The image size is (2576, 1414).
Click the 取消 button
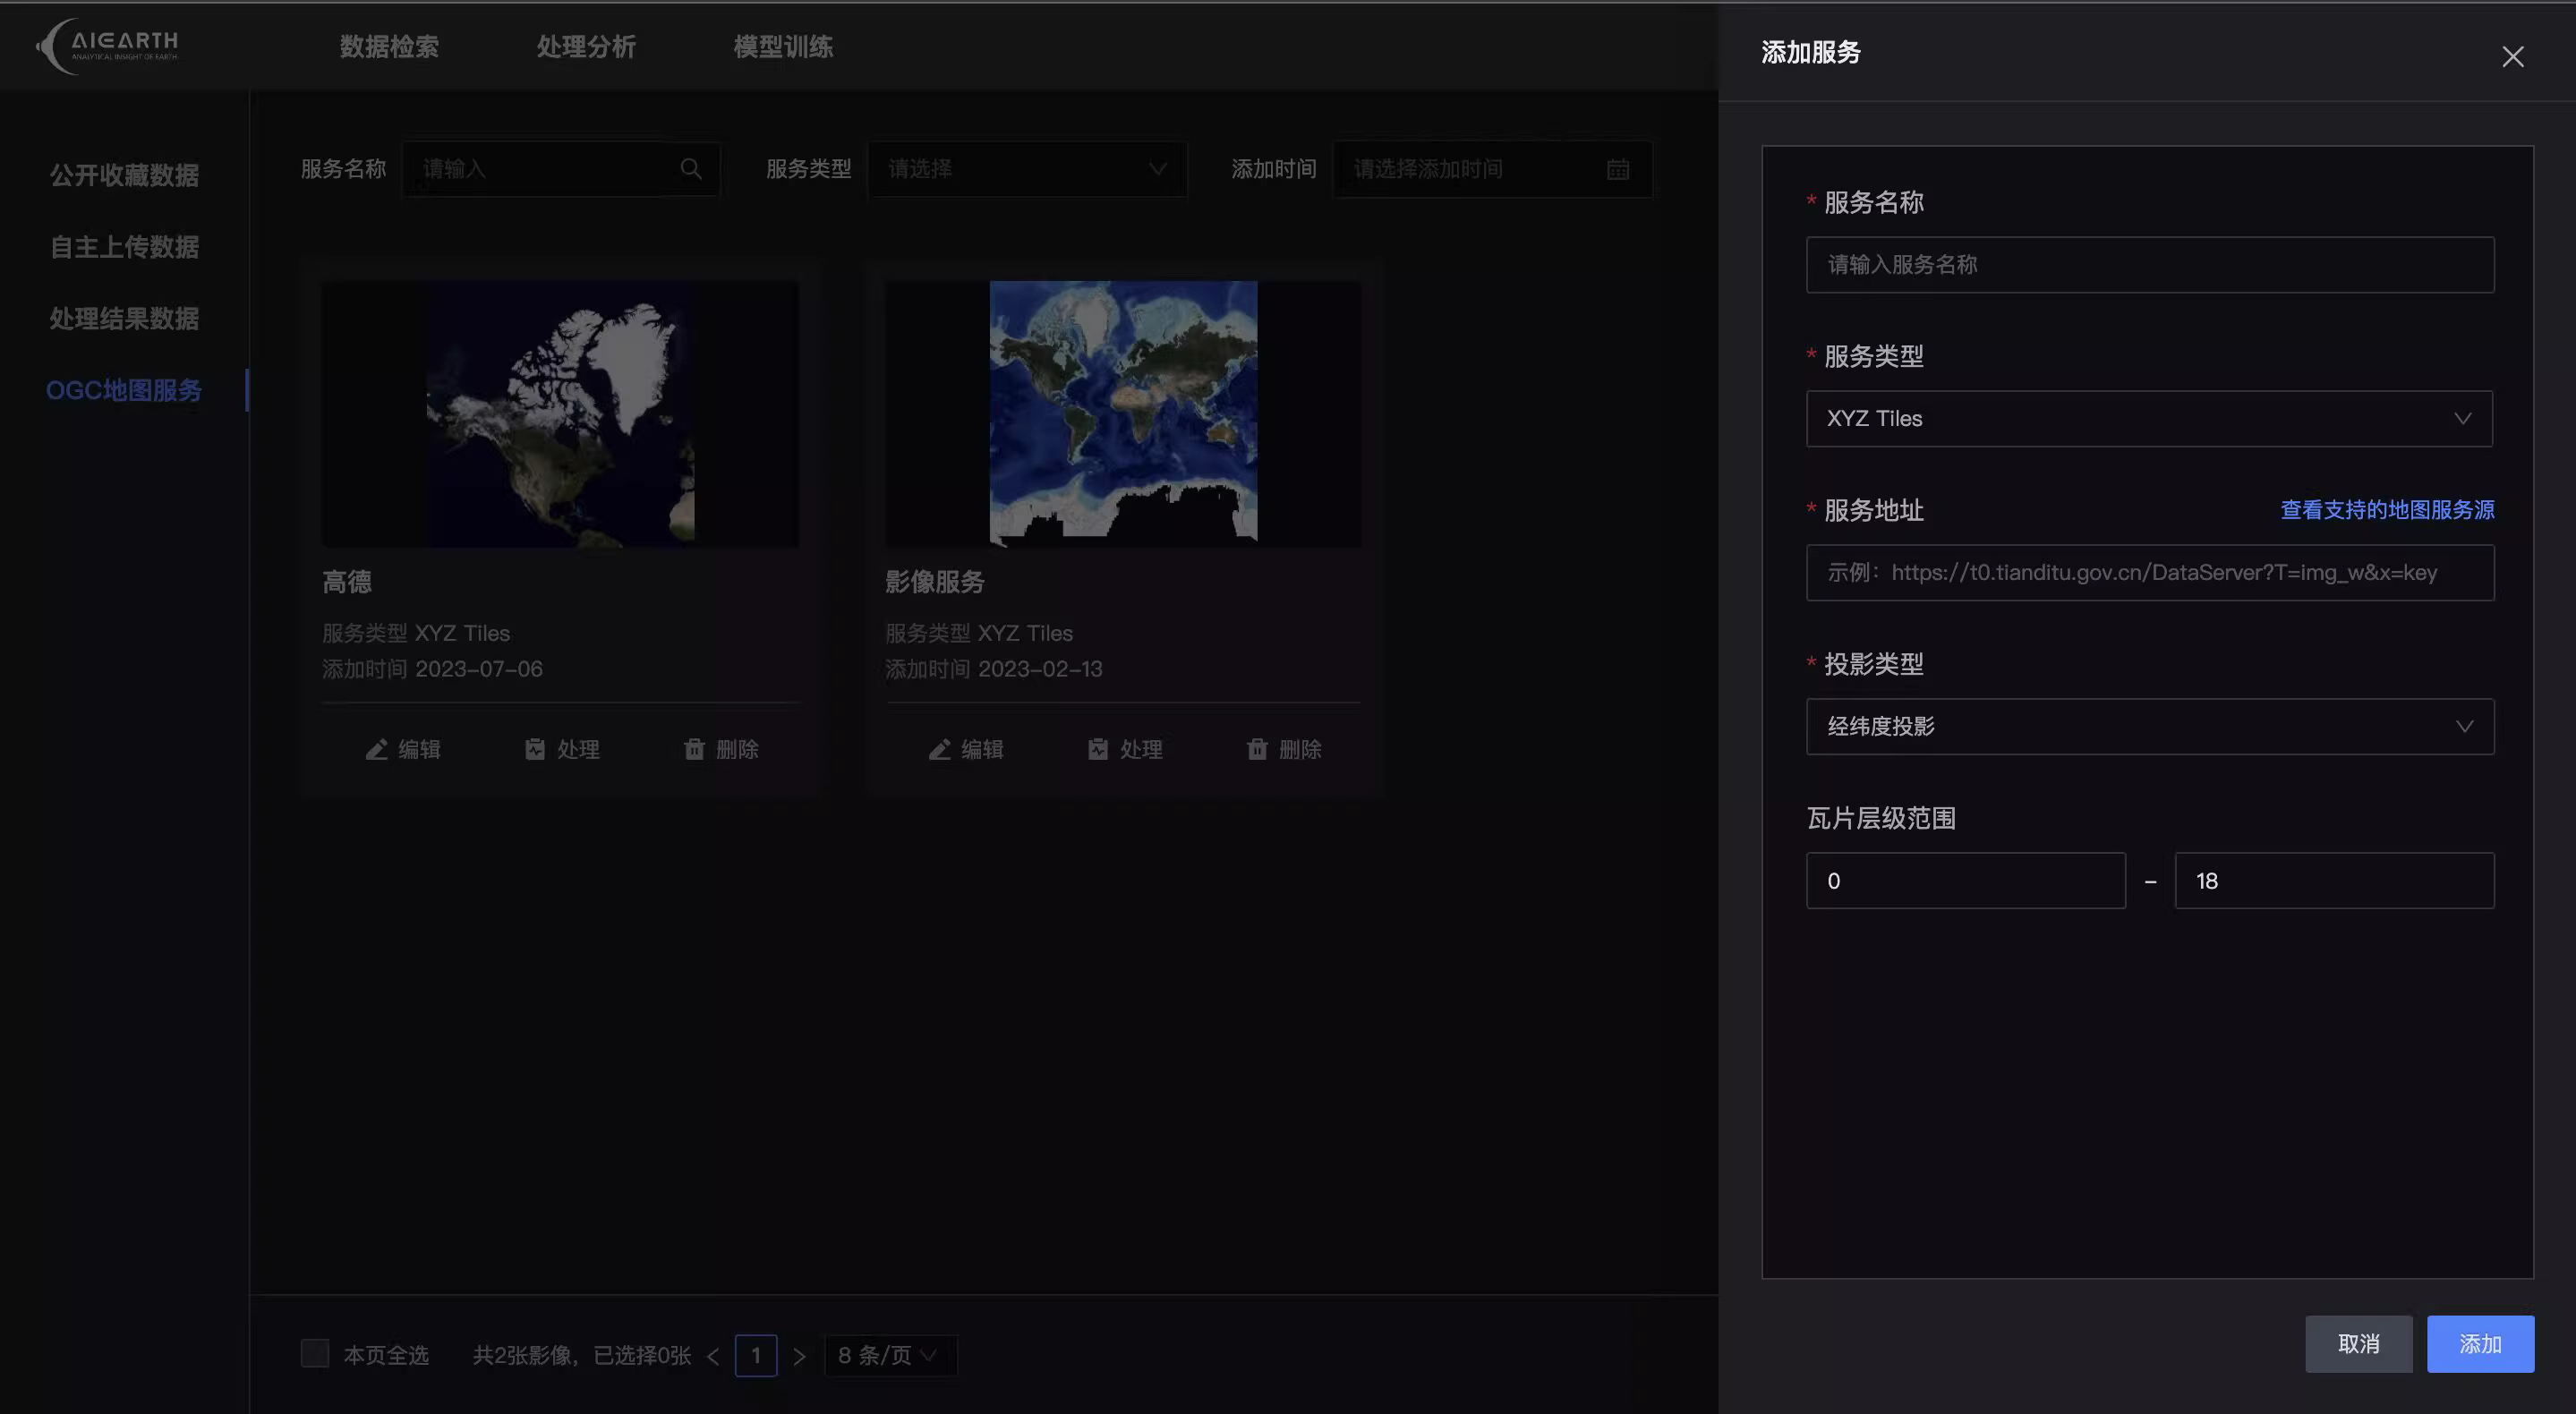pos(2358,1343)
